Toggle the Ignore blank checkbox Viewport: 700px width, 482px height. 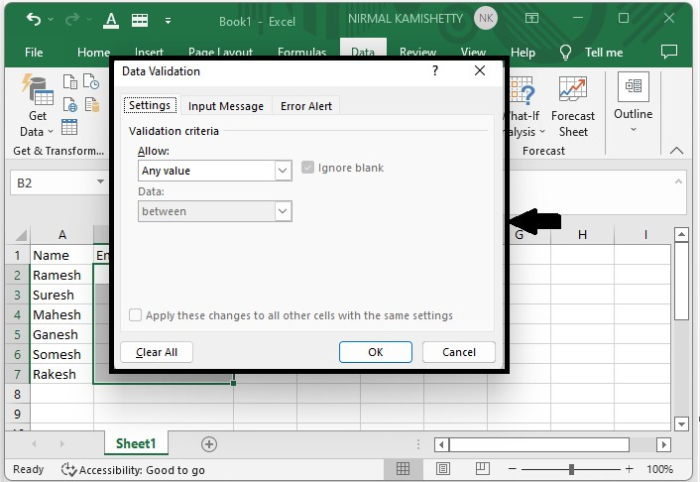308,167
